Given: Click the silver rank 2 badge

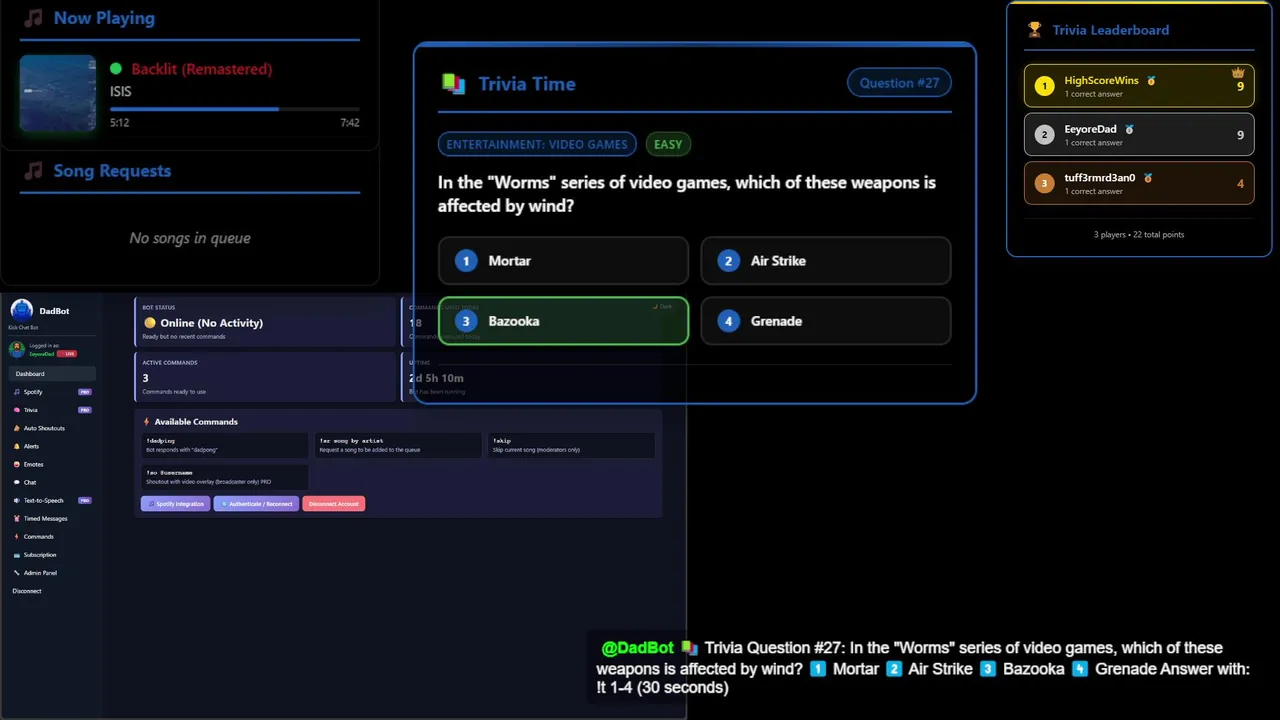Looking at the screenshot, I should pos(1044,135).
